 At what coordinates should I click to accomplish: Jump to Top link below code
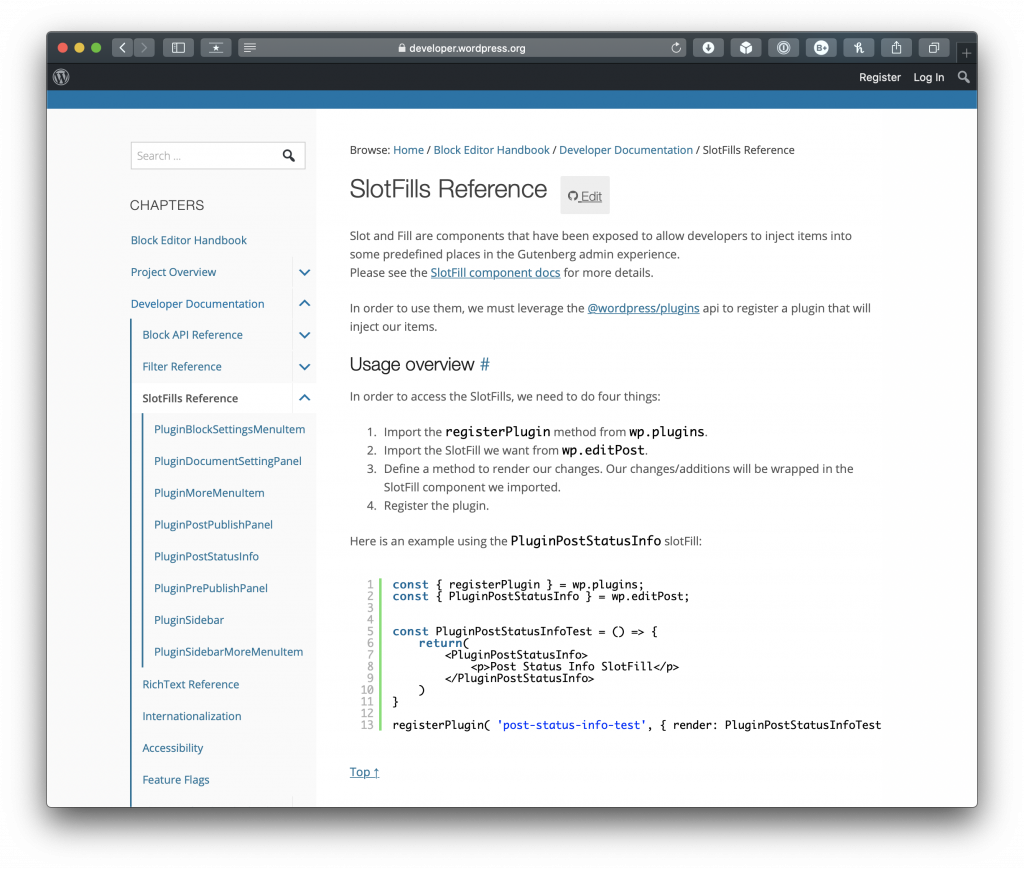[x=364, y=772]
